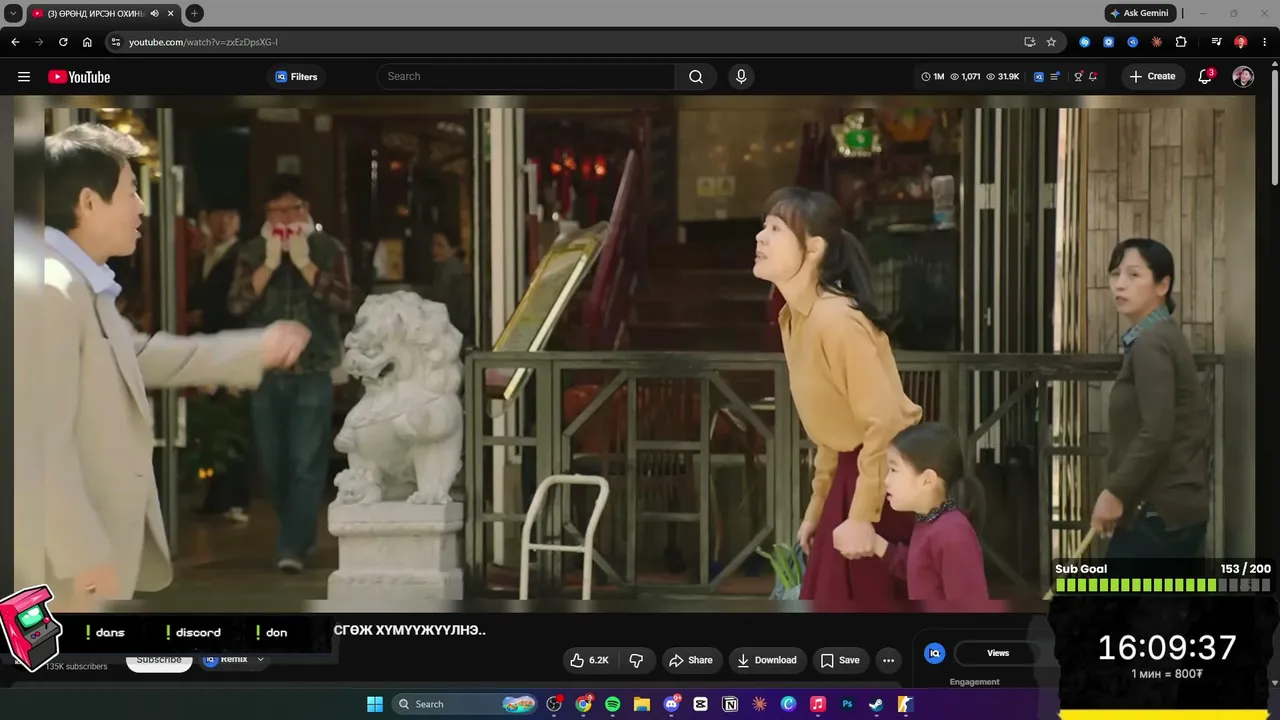Open a new browser tab
Screen dimensions: 1280x720
click(194, 13)
